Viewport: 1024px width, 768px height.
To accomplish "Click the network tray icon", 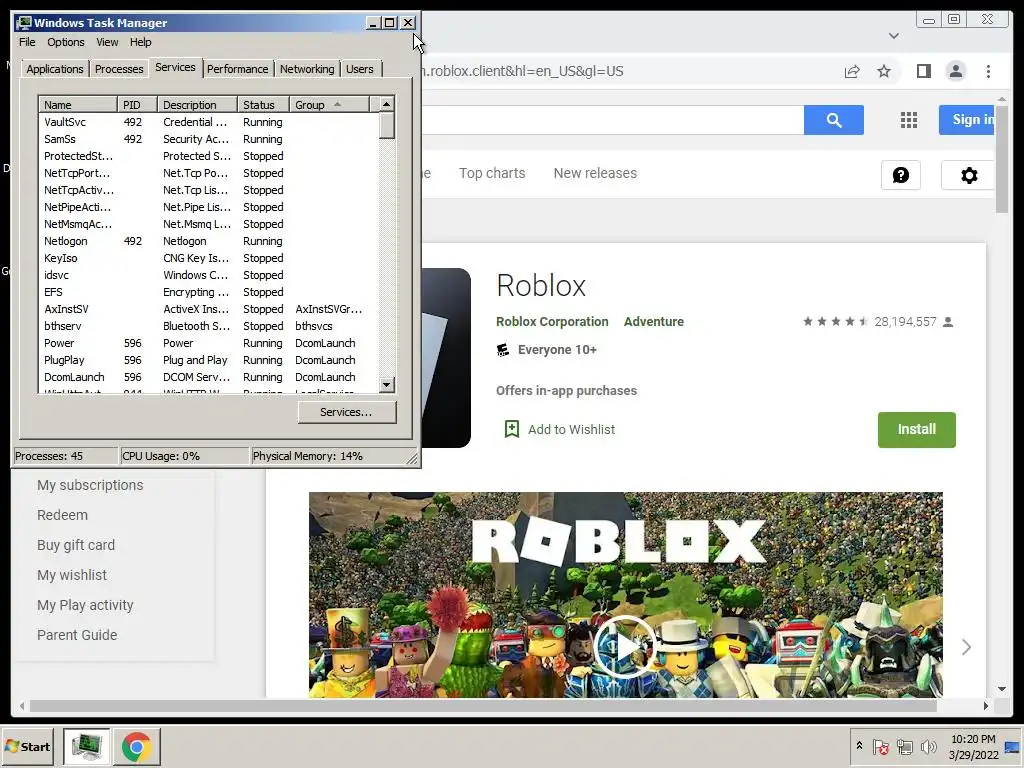I will pos(904,746).
